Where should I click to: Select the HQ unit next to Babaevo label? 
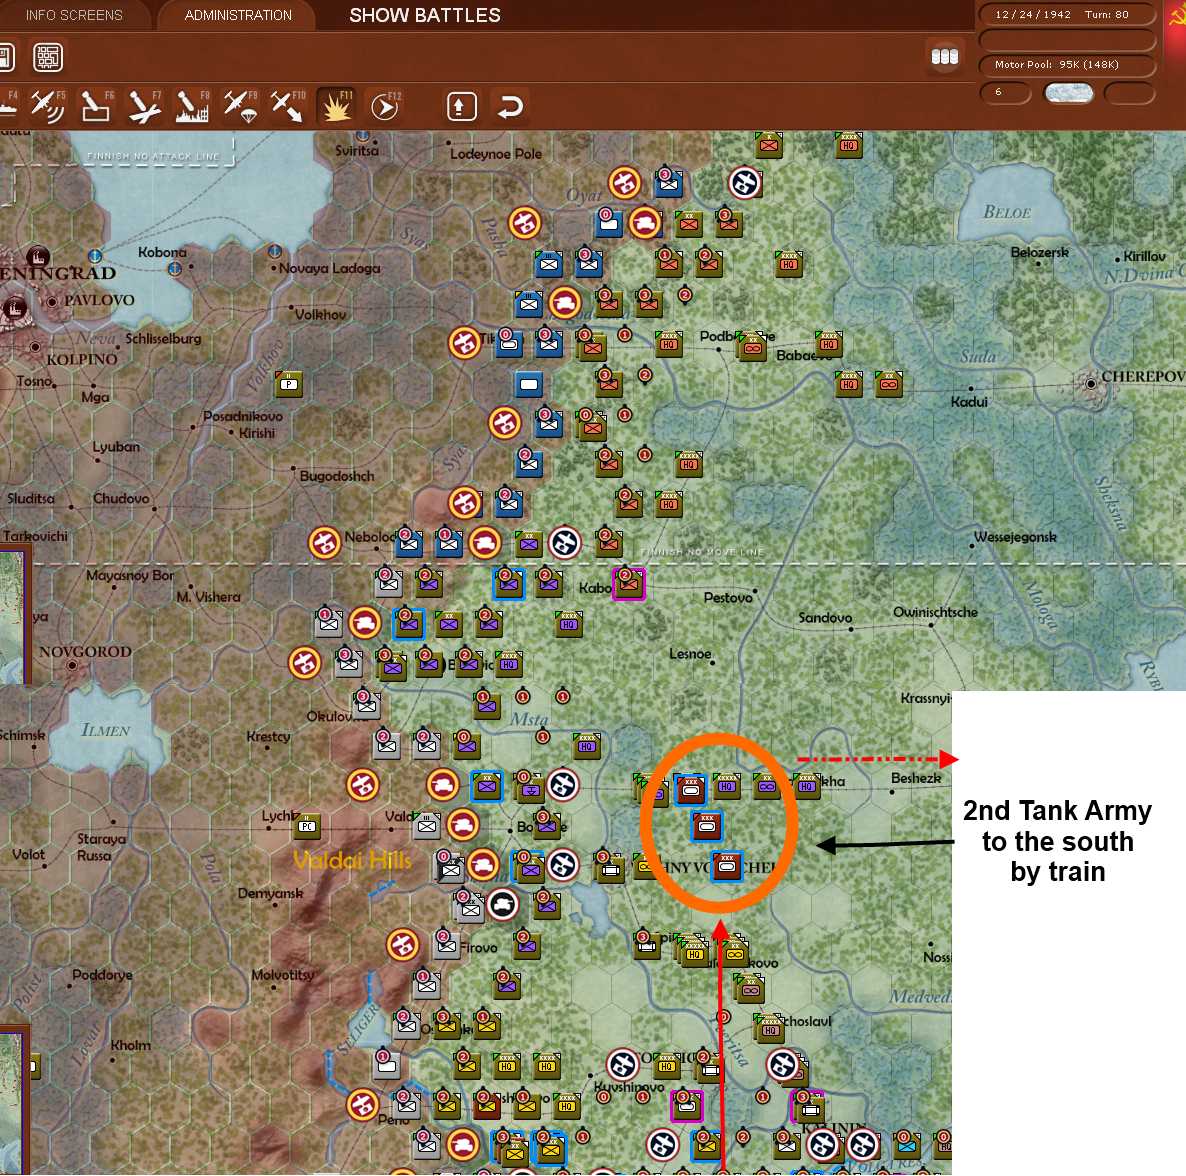[828, 343]
